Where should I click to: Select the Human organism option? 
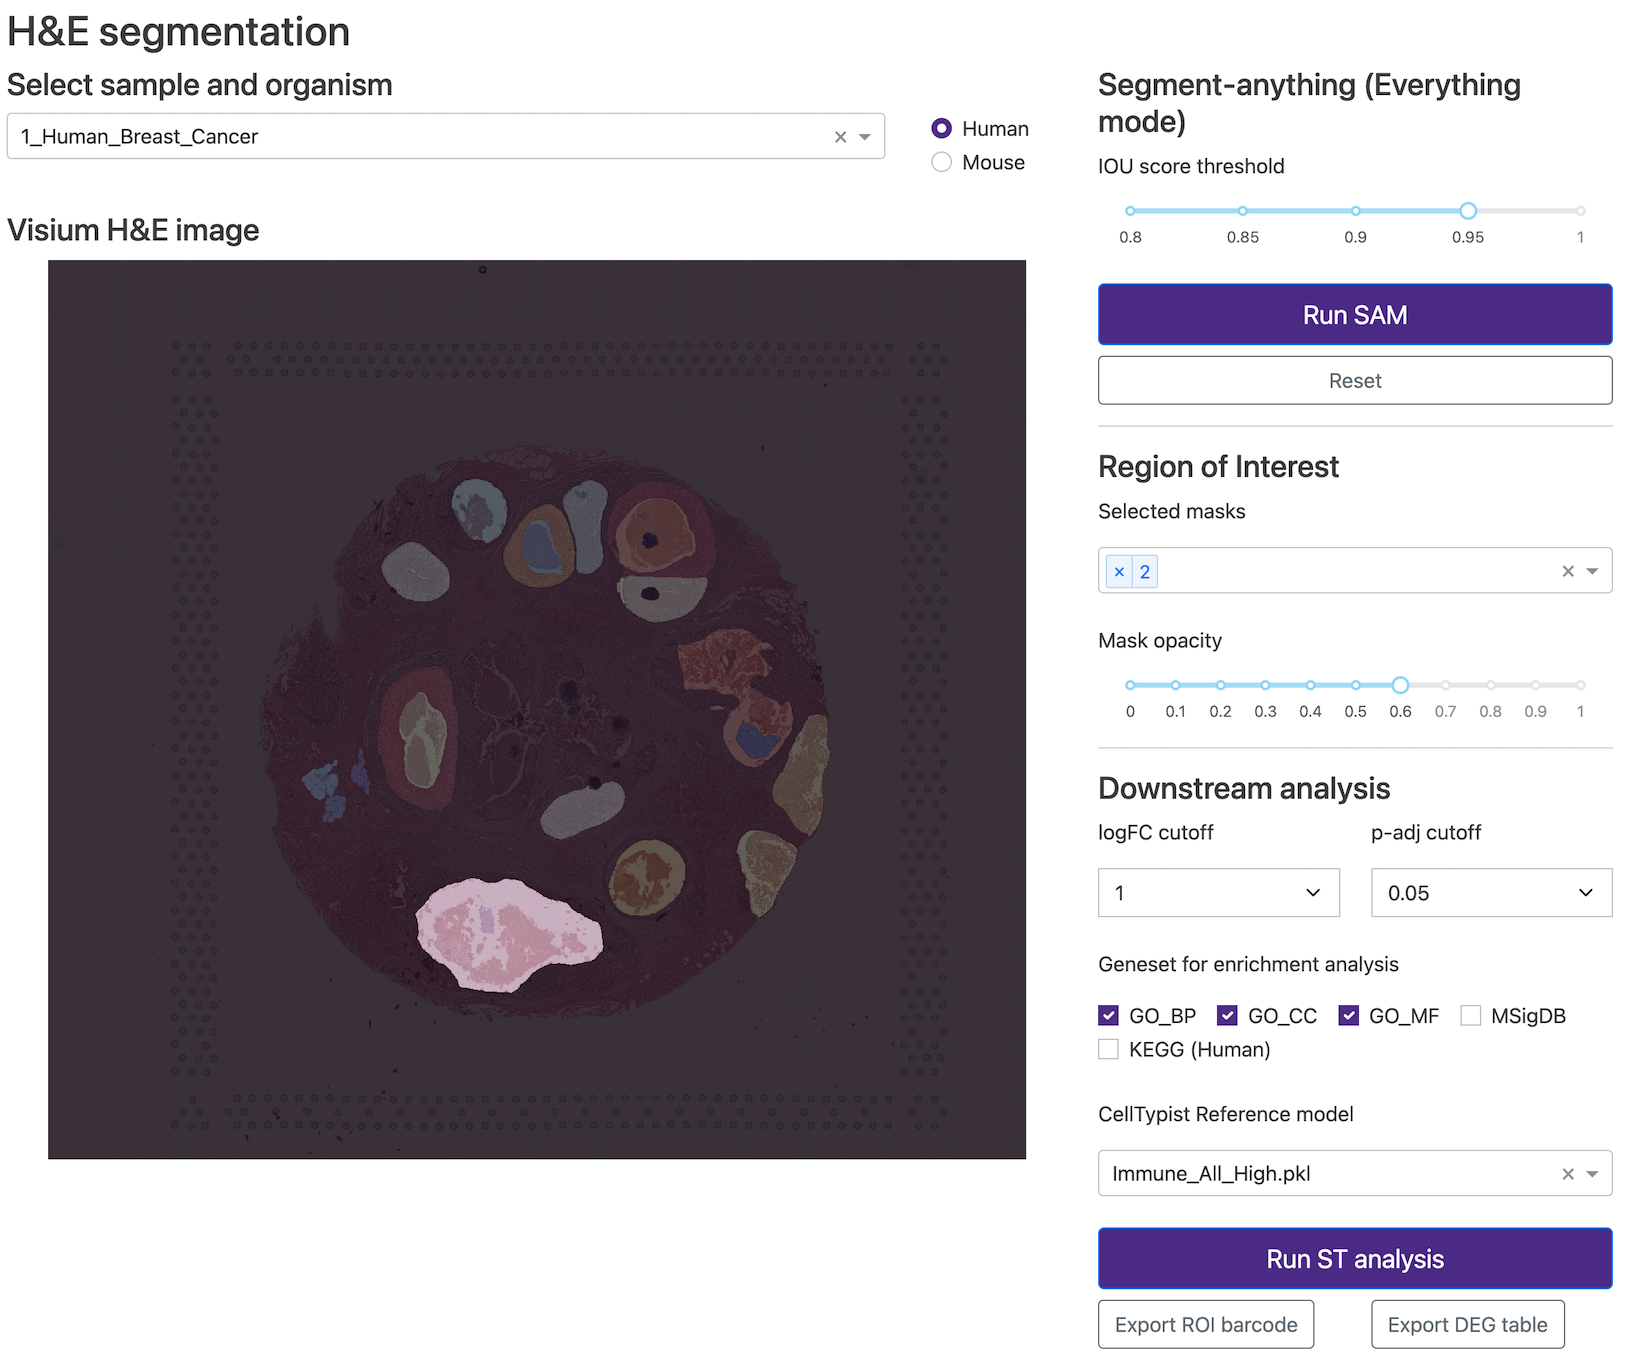(941, 128)
